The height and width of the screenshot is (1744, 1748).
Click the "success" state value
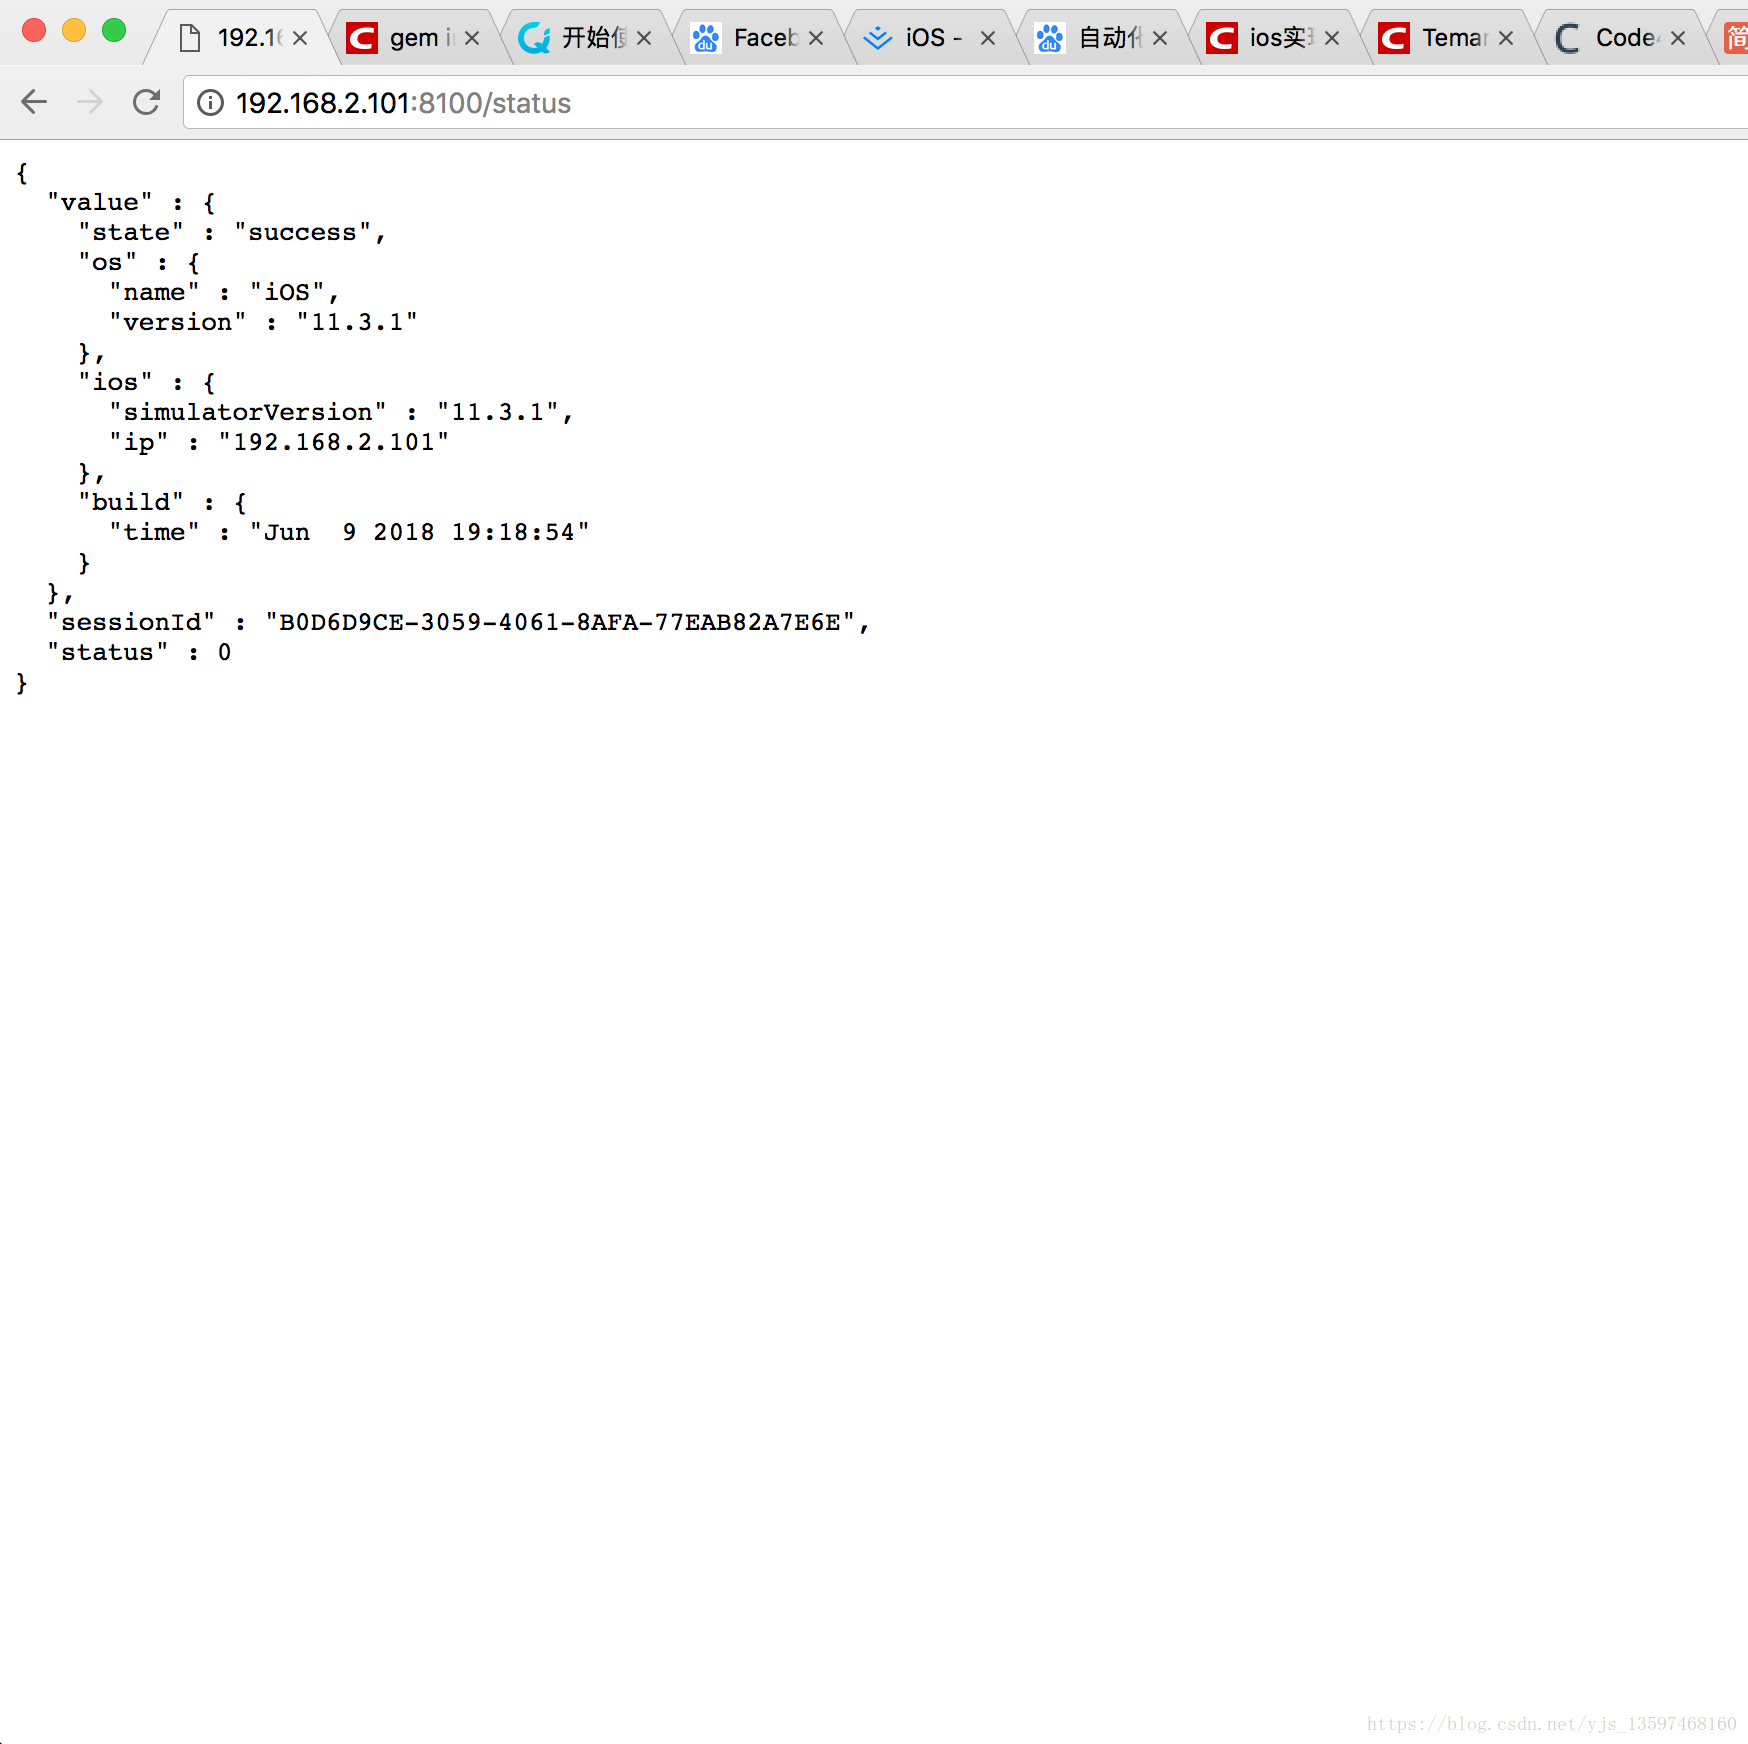coord(303,232)
